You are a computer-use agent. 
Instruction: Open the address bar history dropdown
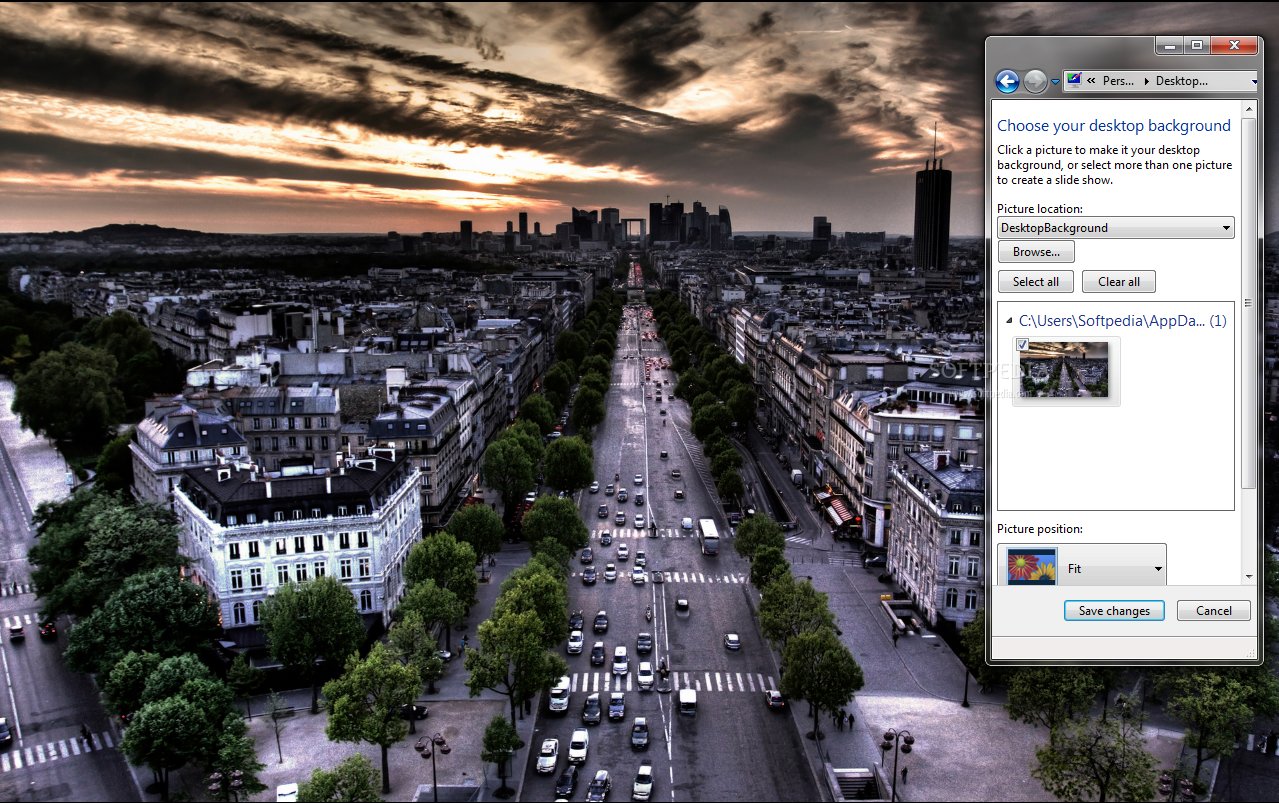pos(1254,81)
